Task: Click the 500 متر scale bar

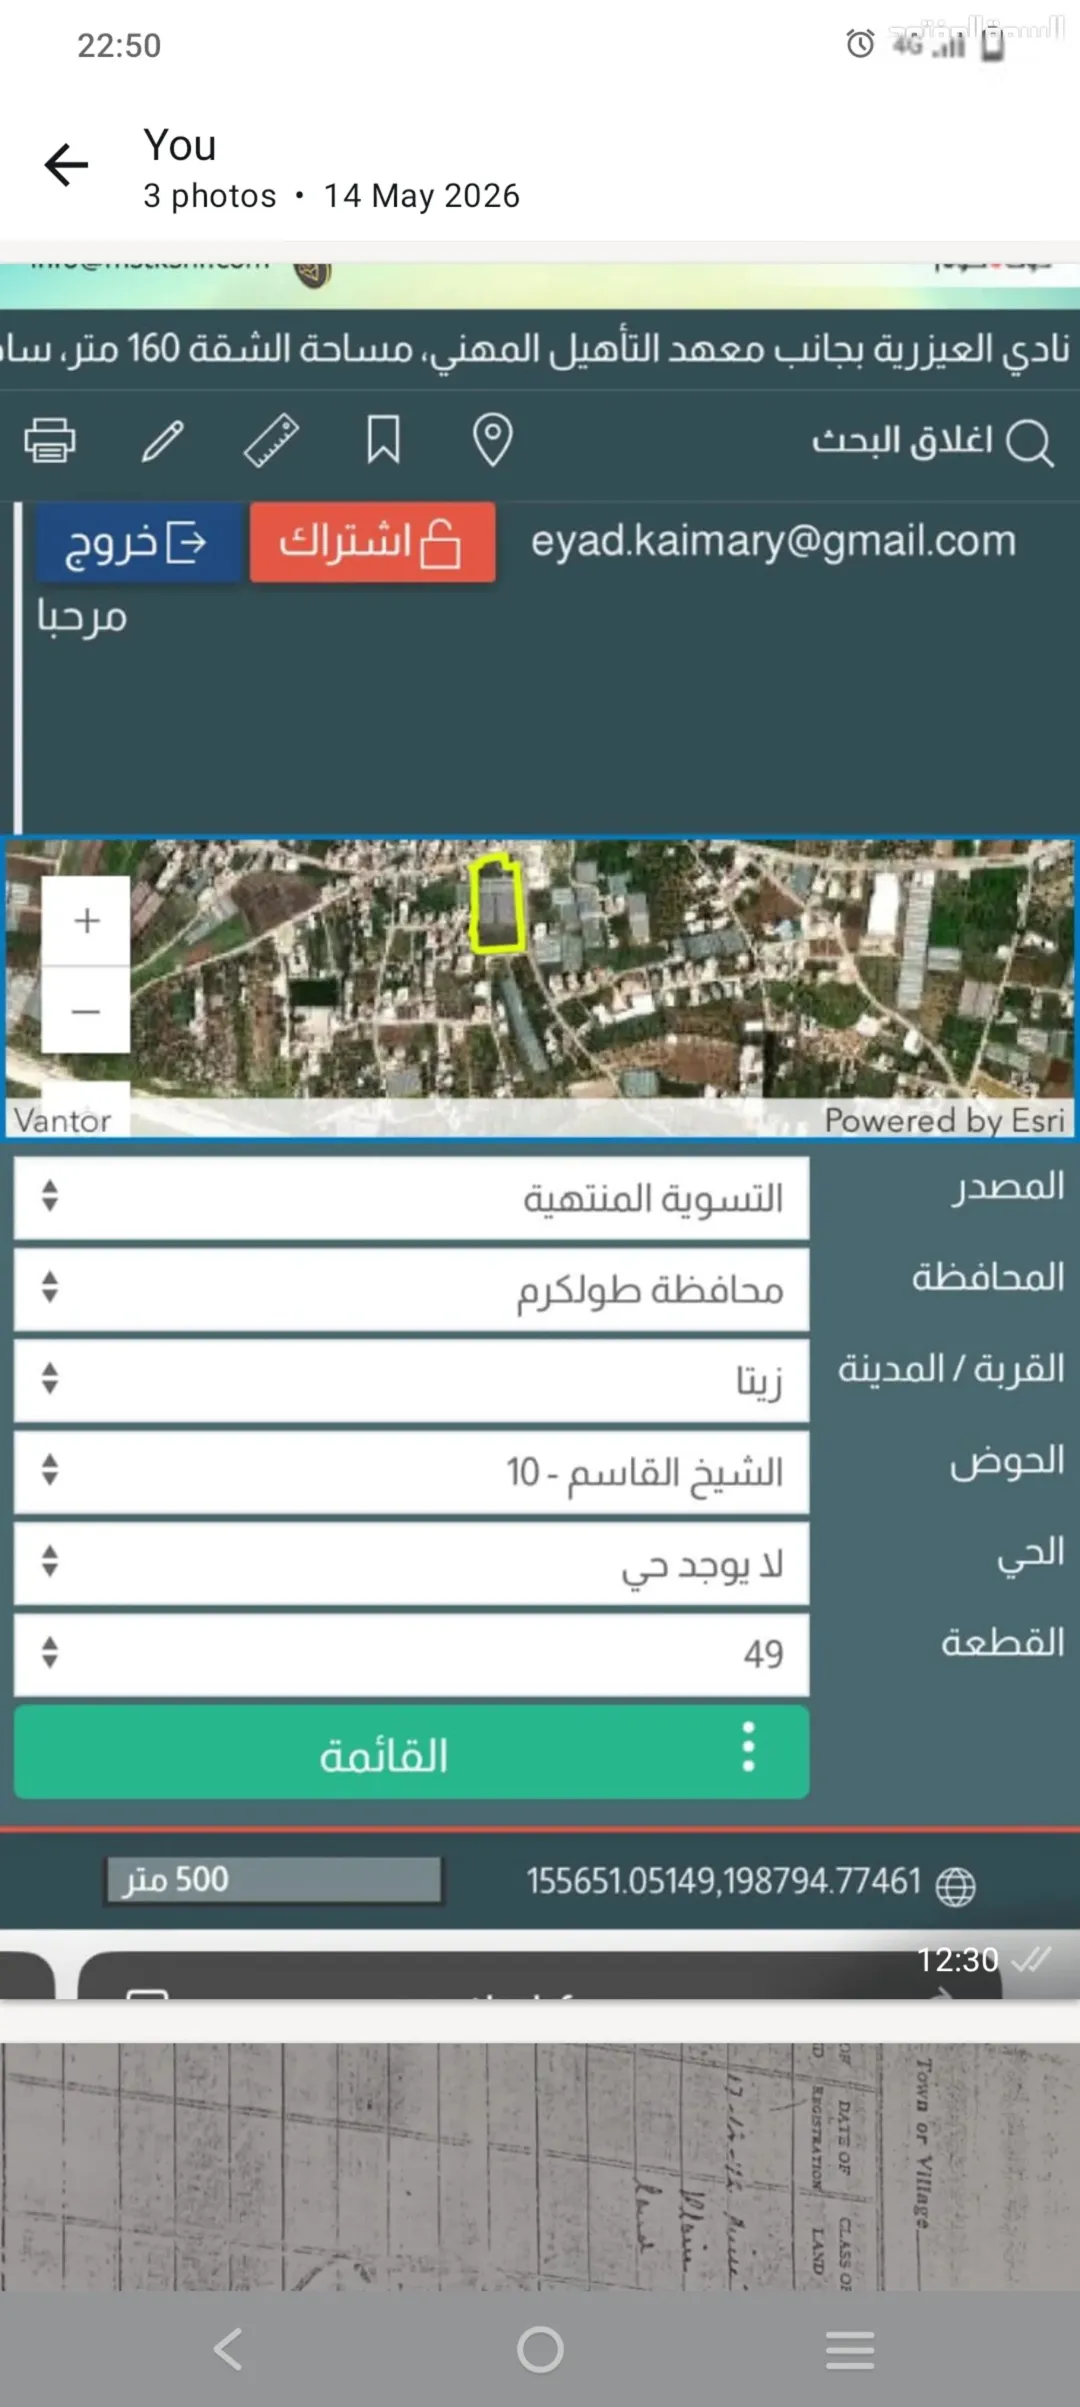Action: tap(273, 1880)
